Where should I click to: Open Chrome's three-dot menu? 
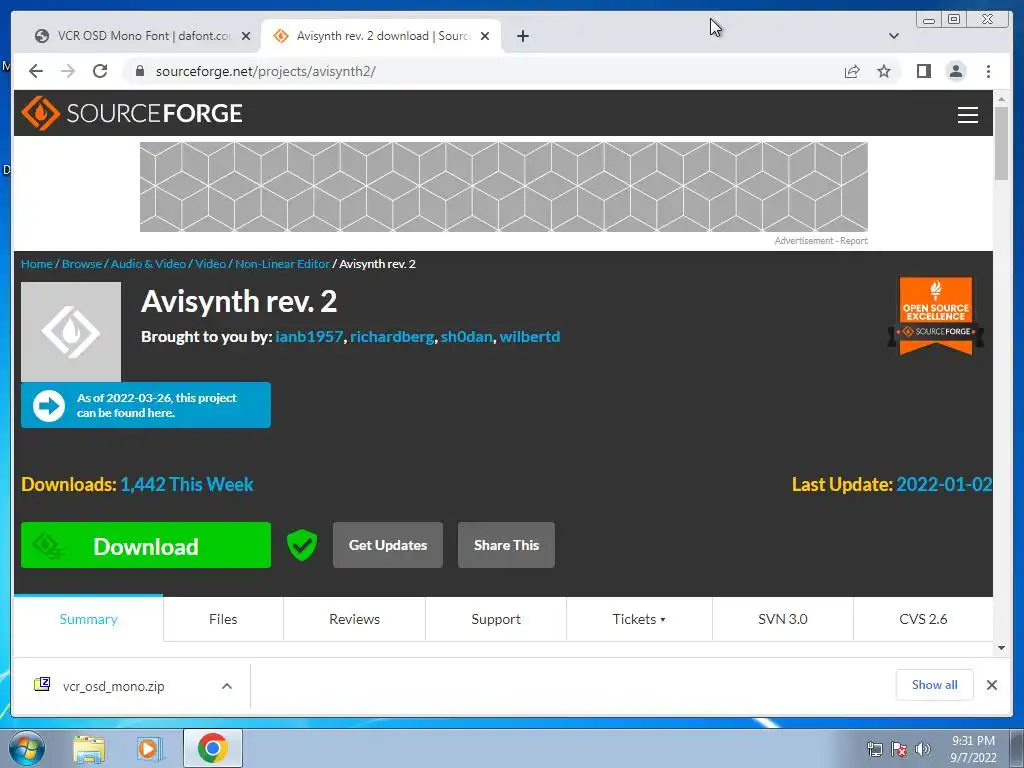pos(988,71)
